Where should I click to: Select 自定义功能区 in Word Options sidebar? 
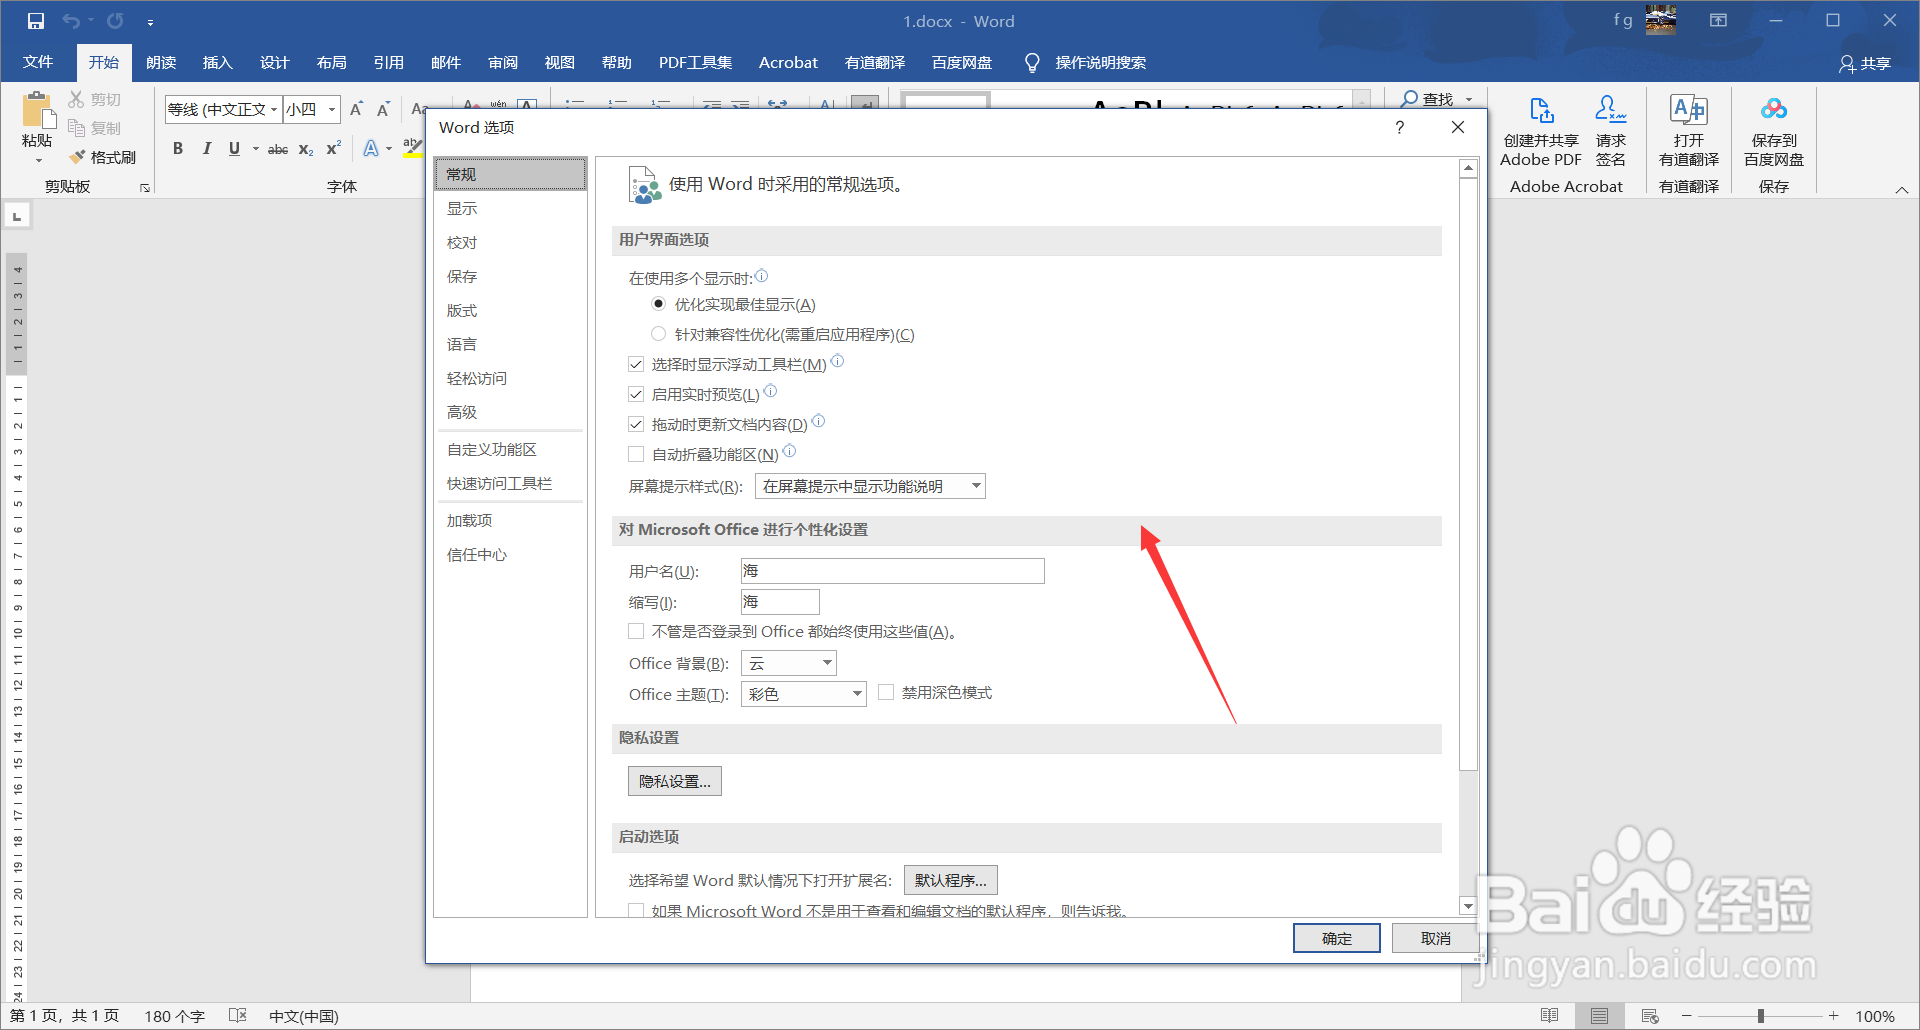510,450
